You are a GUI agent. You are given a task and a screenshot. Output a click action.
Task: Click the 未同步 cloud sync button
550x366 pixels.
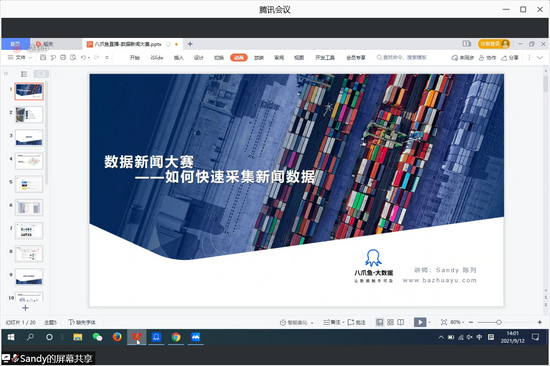point(463,58)
